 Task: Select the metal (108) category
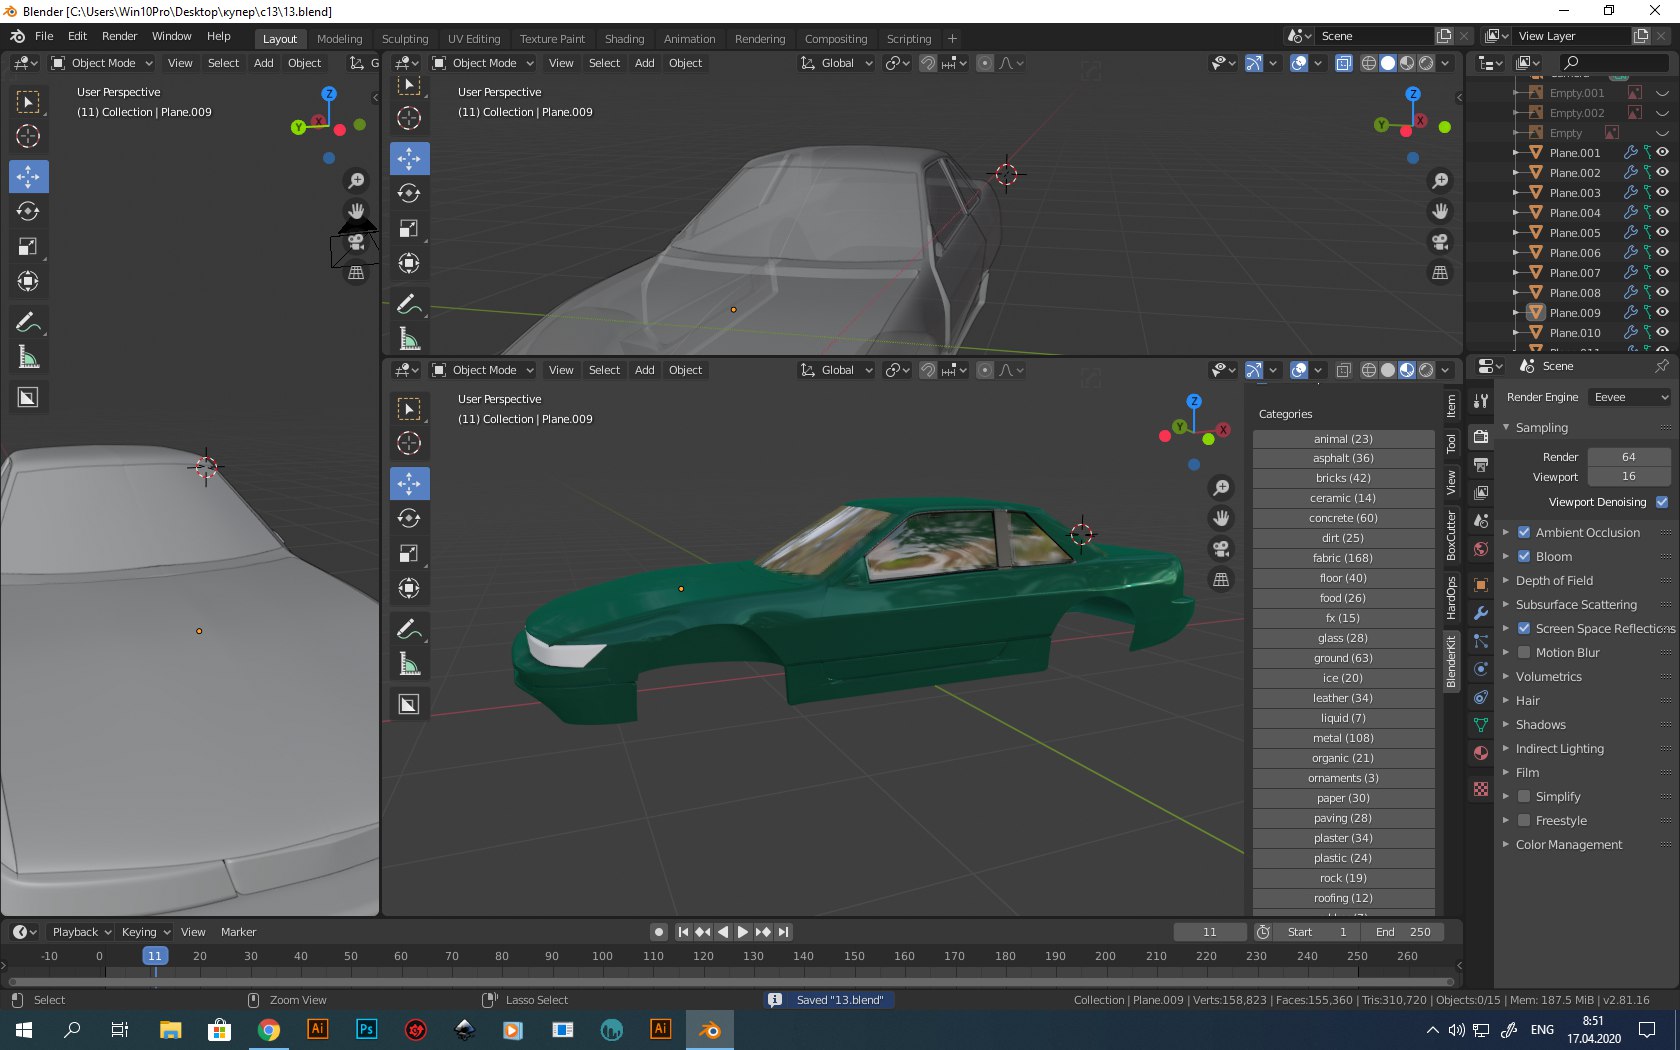click(1343, 738)
